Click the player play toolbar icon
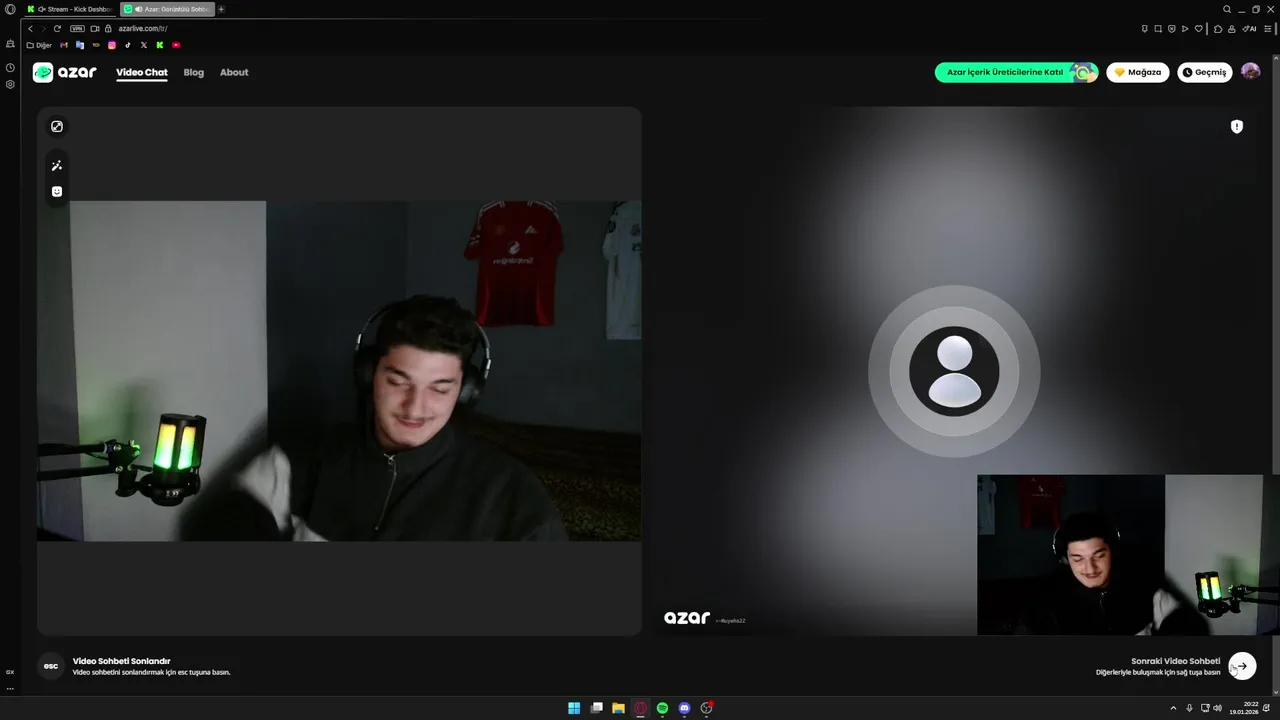Screen dimensions: 1280x720 pyautogui.click(x=1185, y=29)
